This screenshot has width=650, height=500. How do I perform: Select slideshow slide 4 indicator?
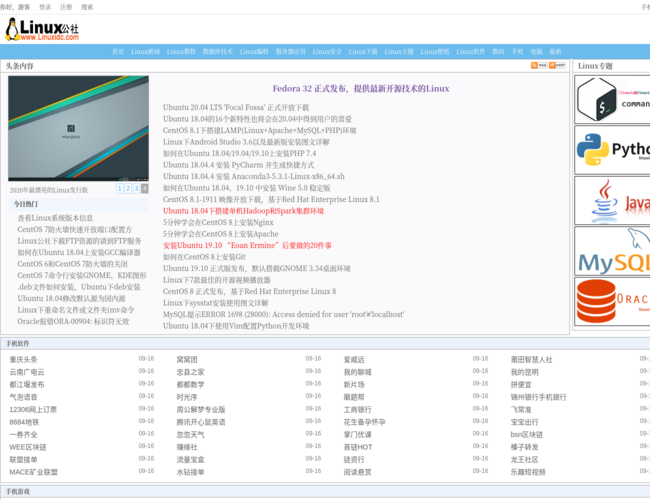(x=145, y=189)
